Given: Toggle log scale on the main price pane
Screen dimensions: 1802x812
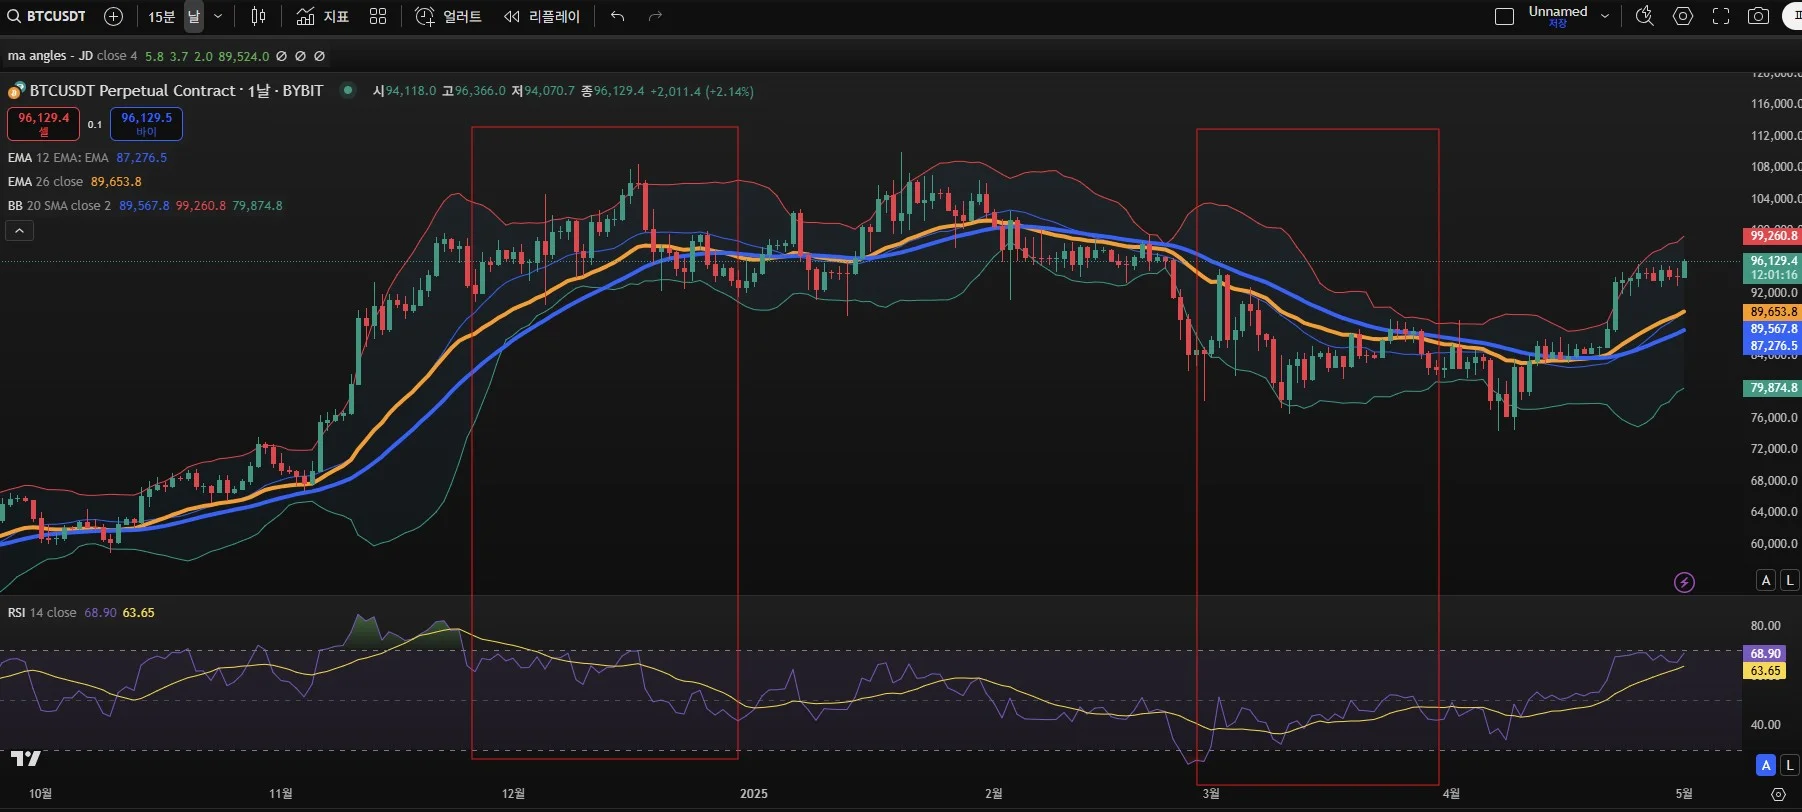Looking at the screenshot, I should pyautogui.click(x=1789, y=580).
